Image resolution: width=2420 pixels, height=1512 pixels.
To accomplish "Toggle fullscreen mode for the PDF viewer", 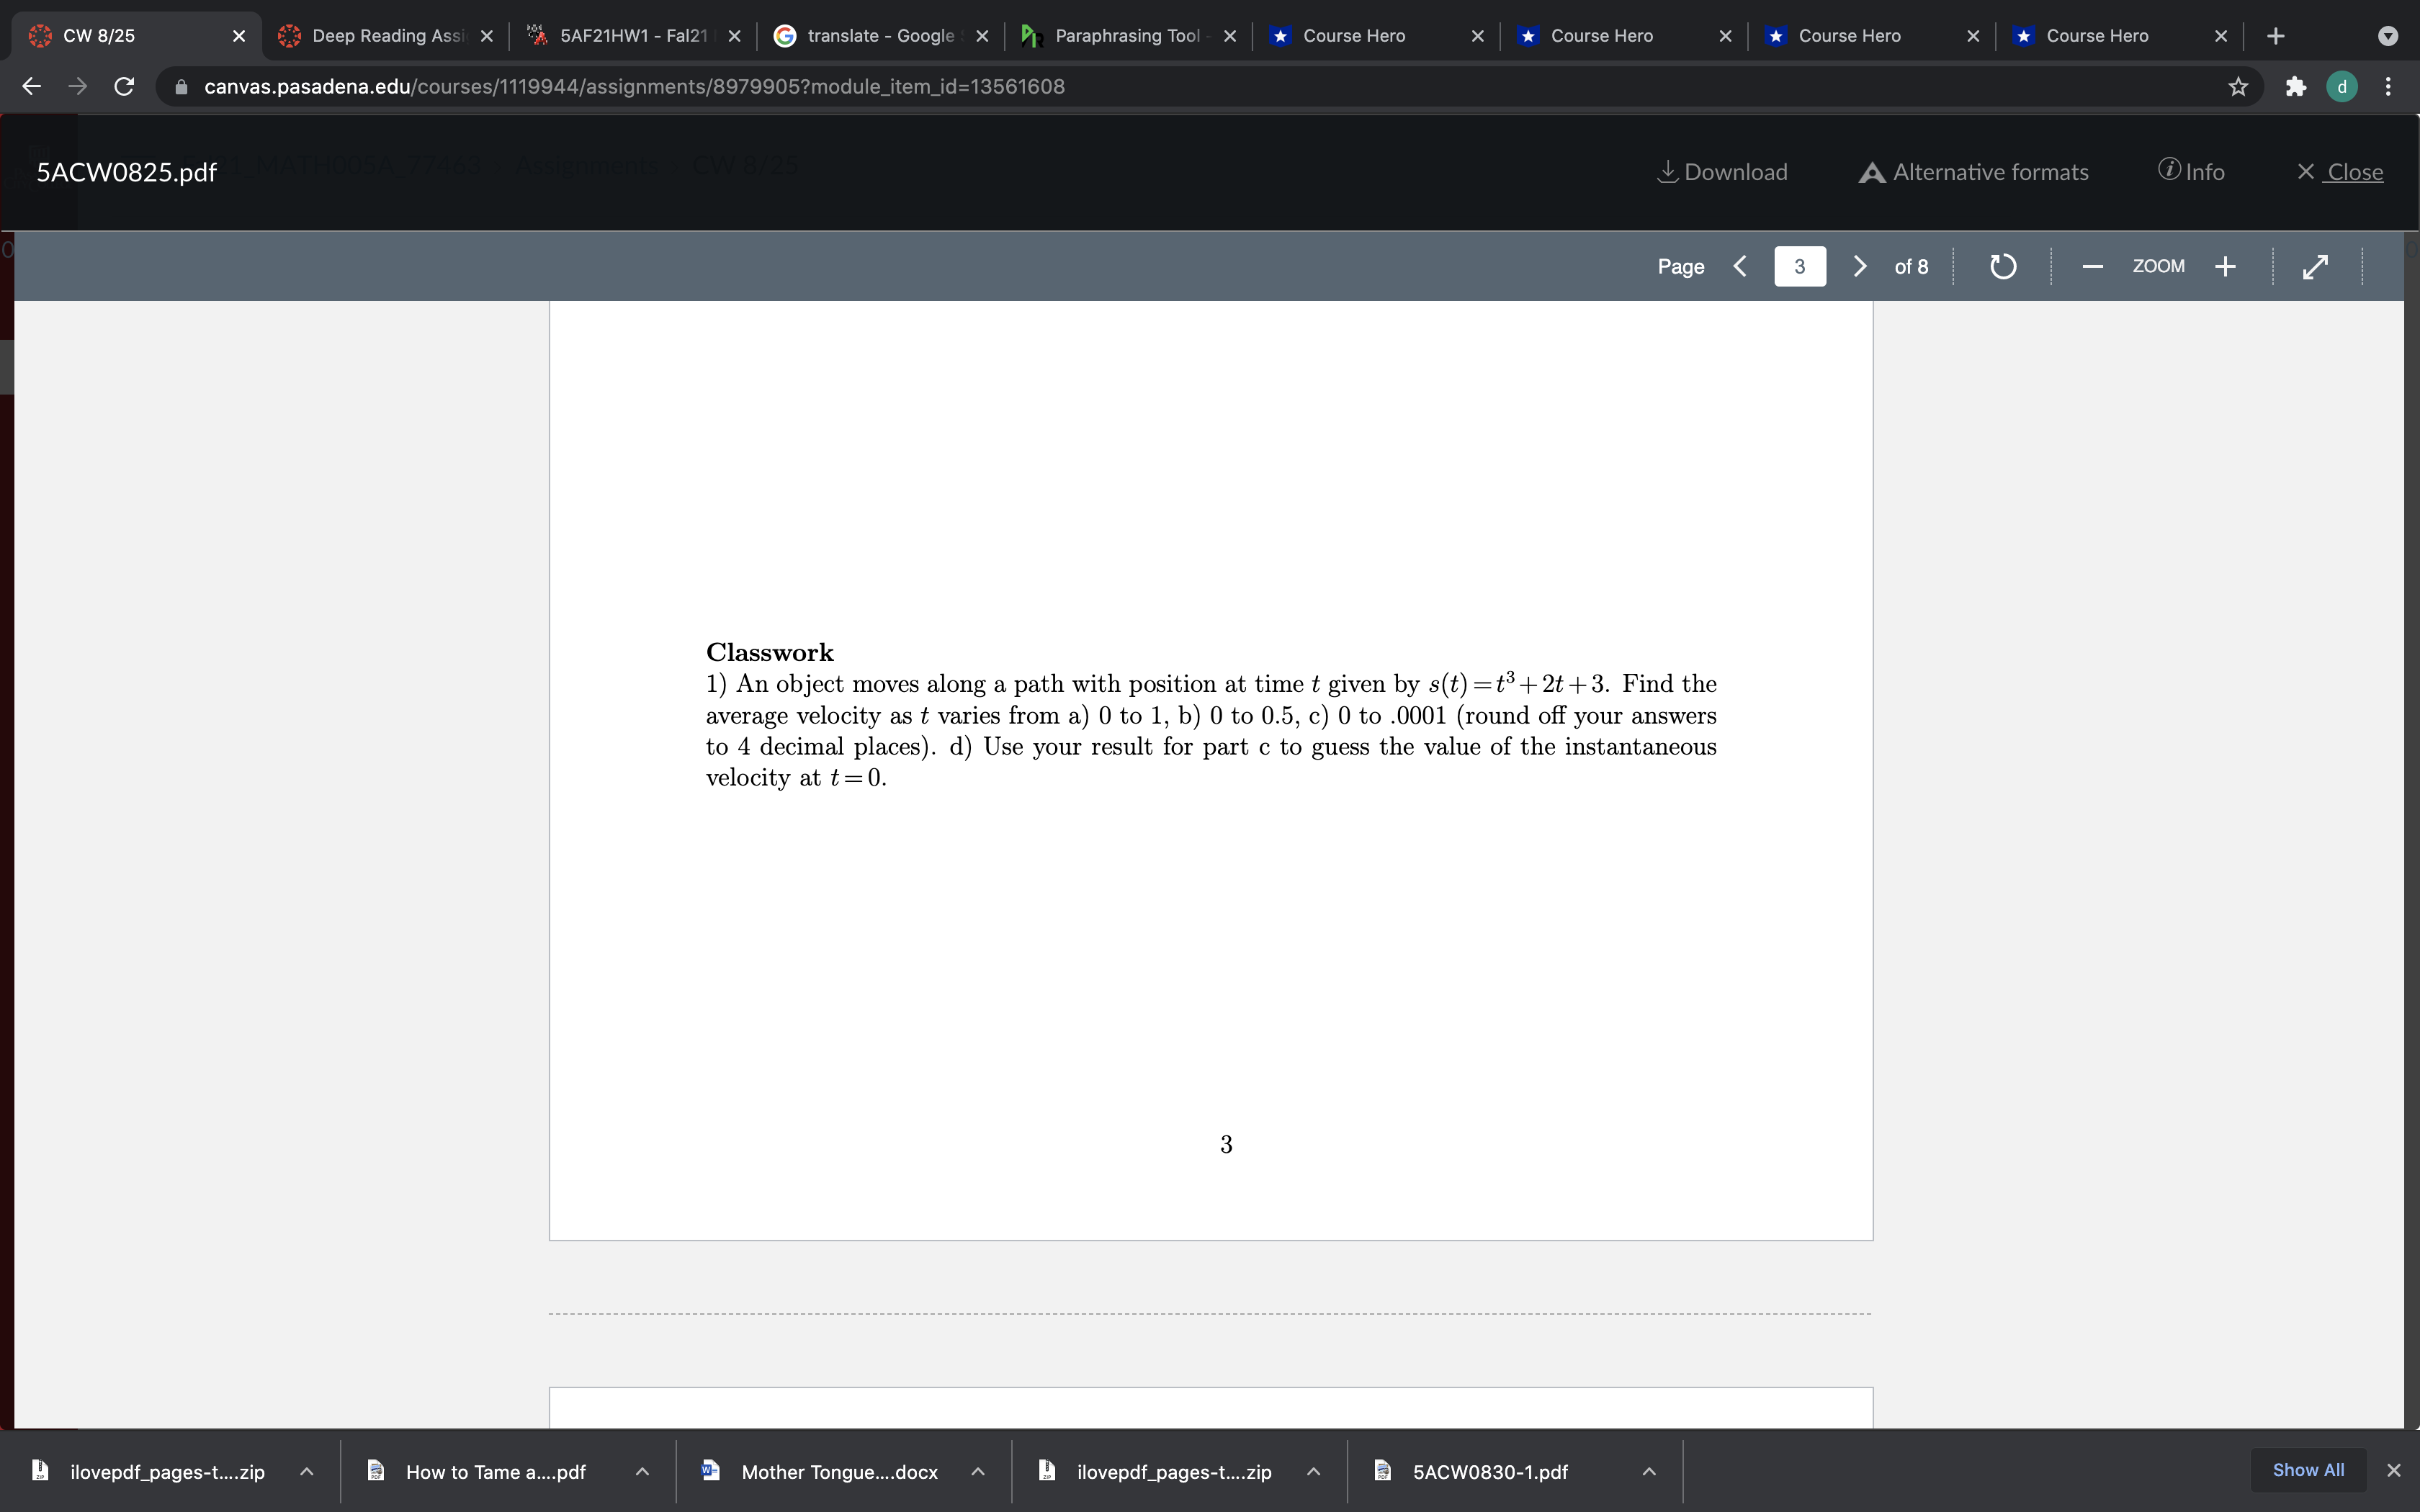I will coord(2315,265).
